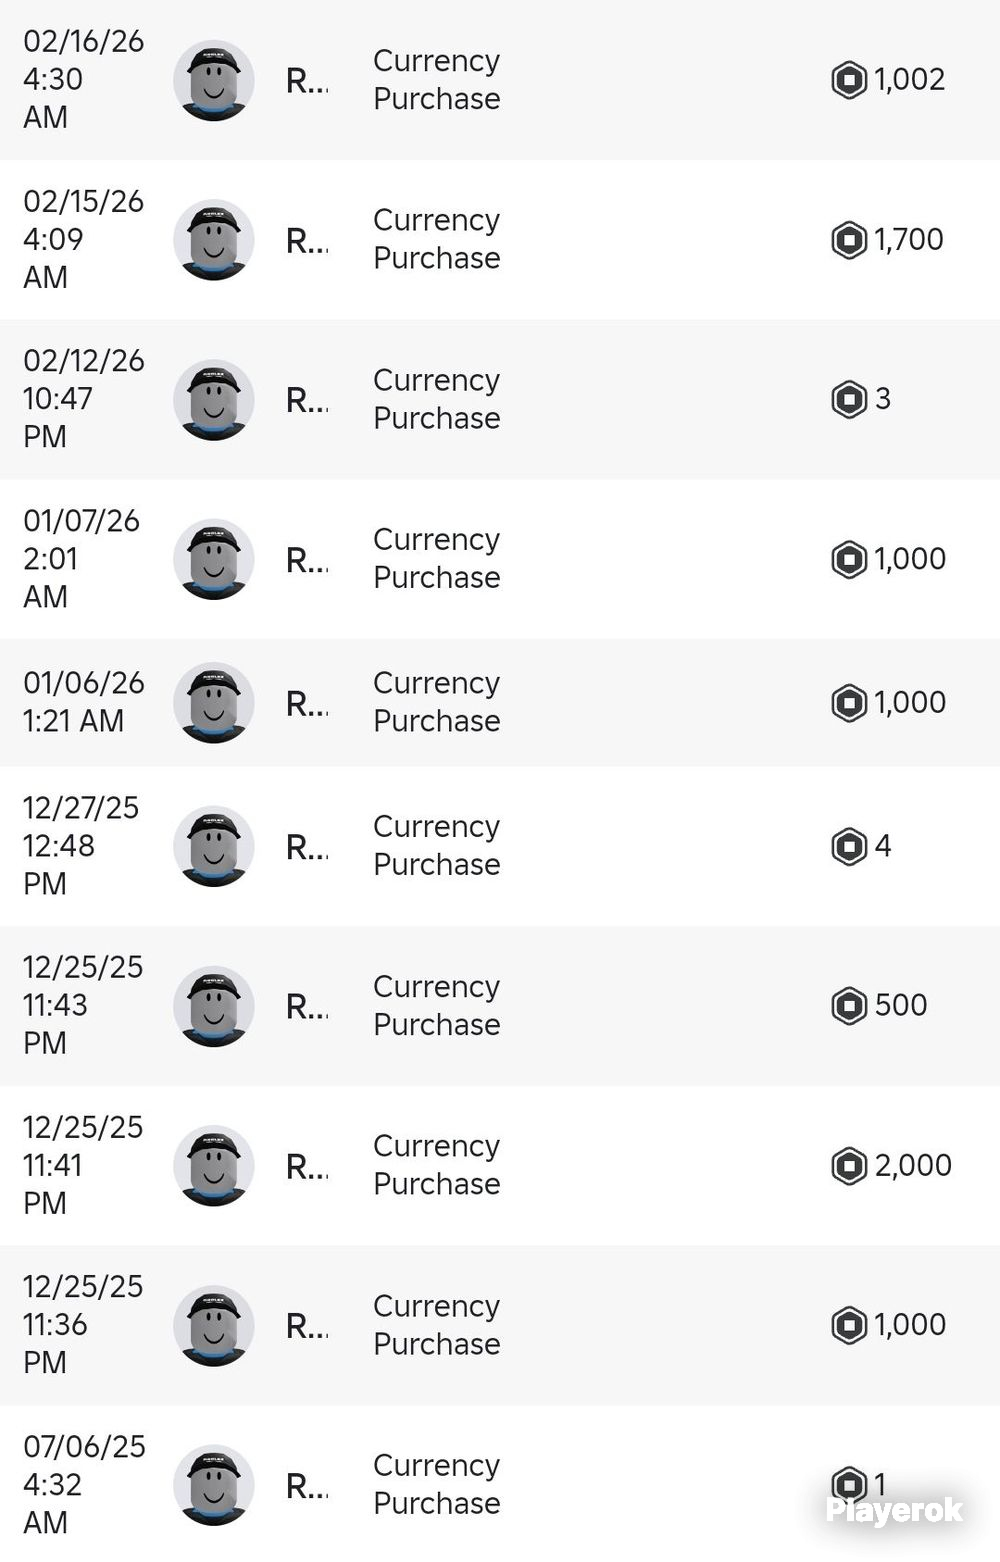Click the Robux icon in the 02/12/26 row
The image size is (1000, 1562).
tap(849, 399)
